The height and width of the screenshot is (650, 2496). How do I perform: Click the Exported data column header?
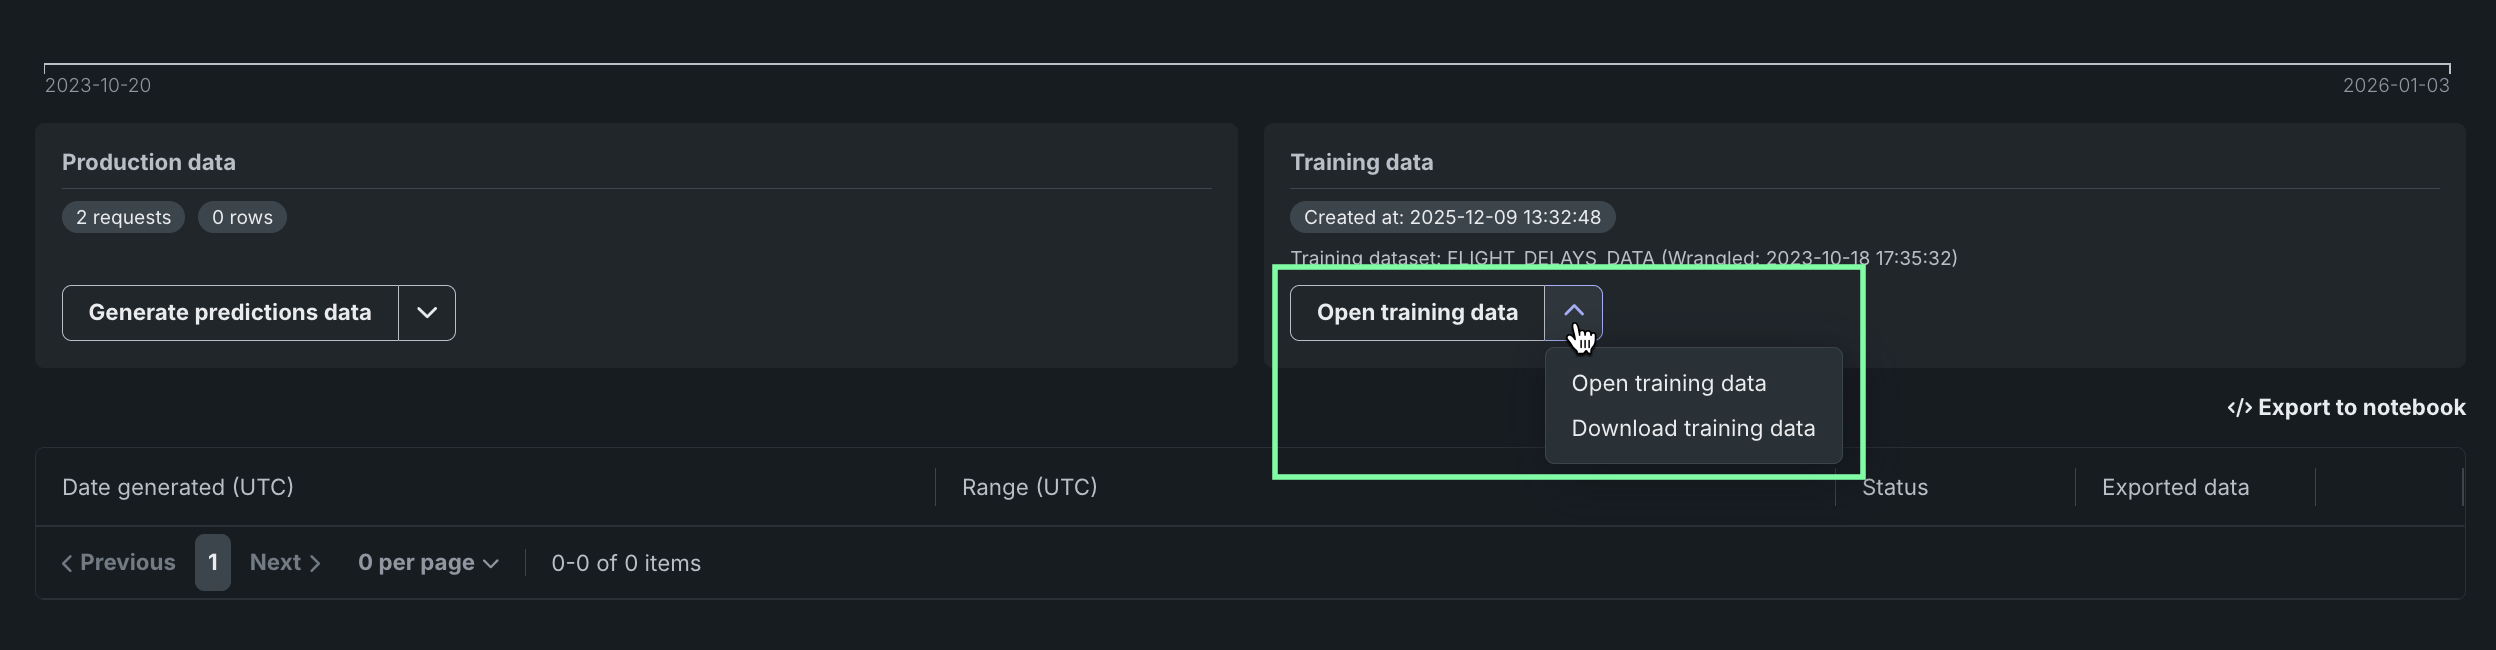tap(2175, 487)
